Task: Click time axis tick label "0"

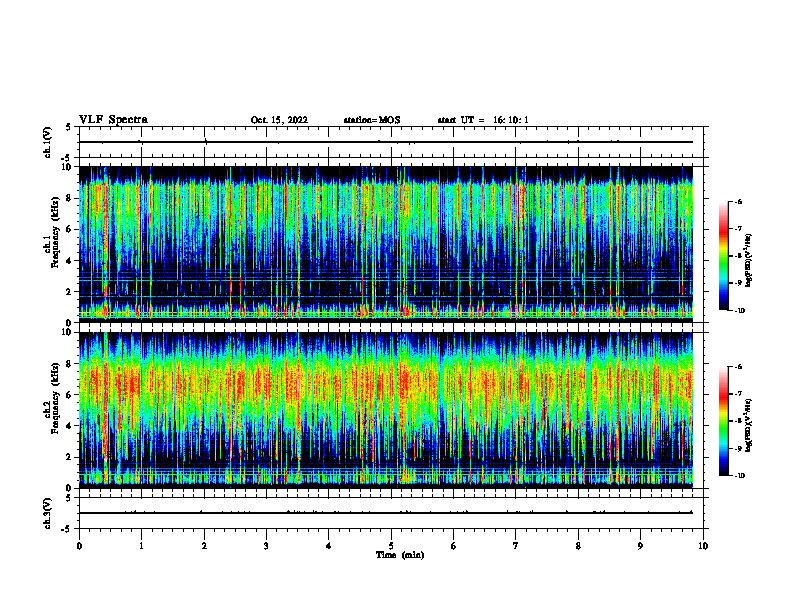Action: point(79,546)
